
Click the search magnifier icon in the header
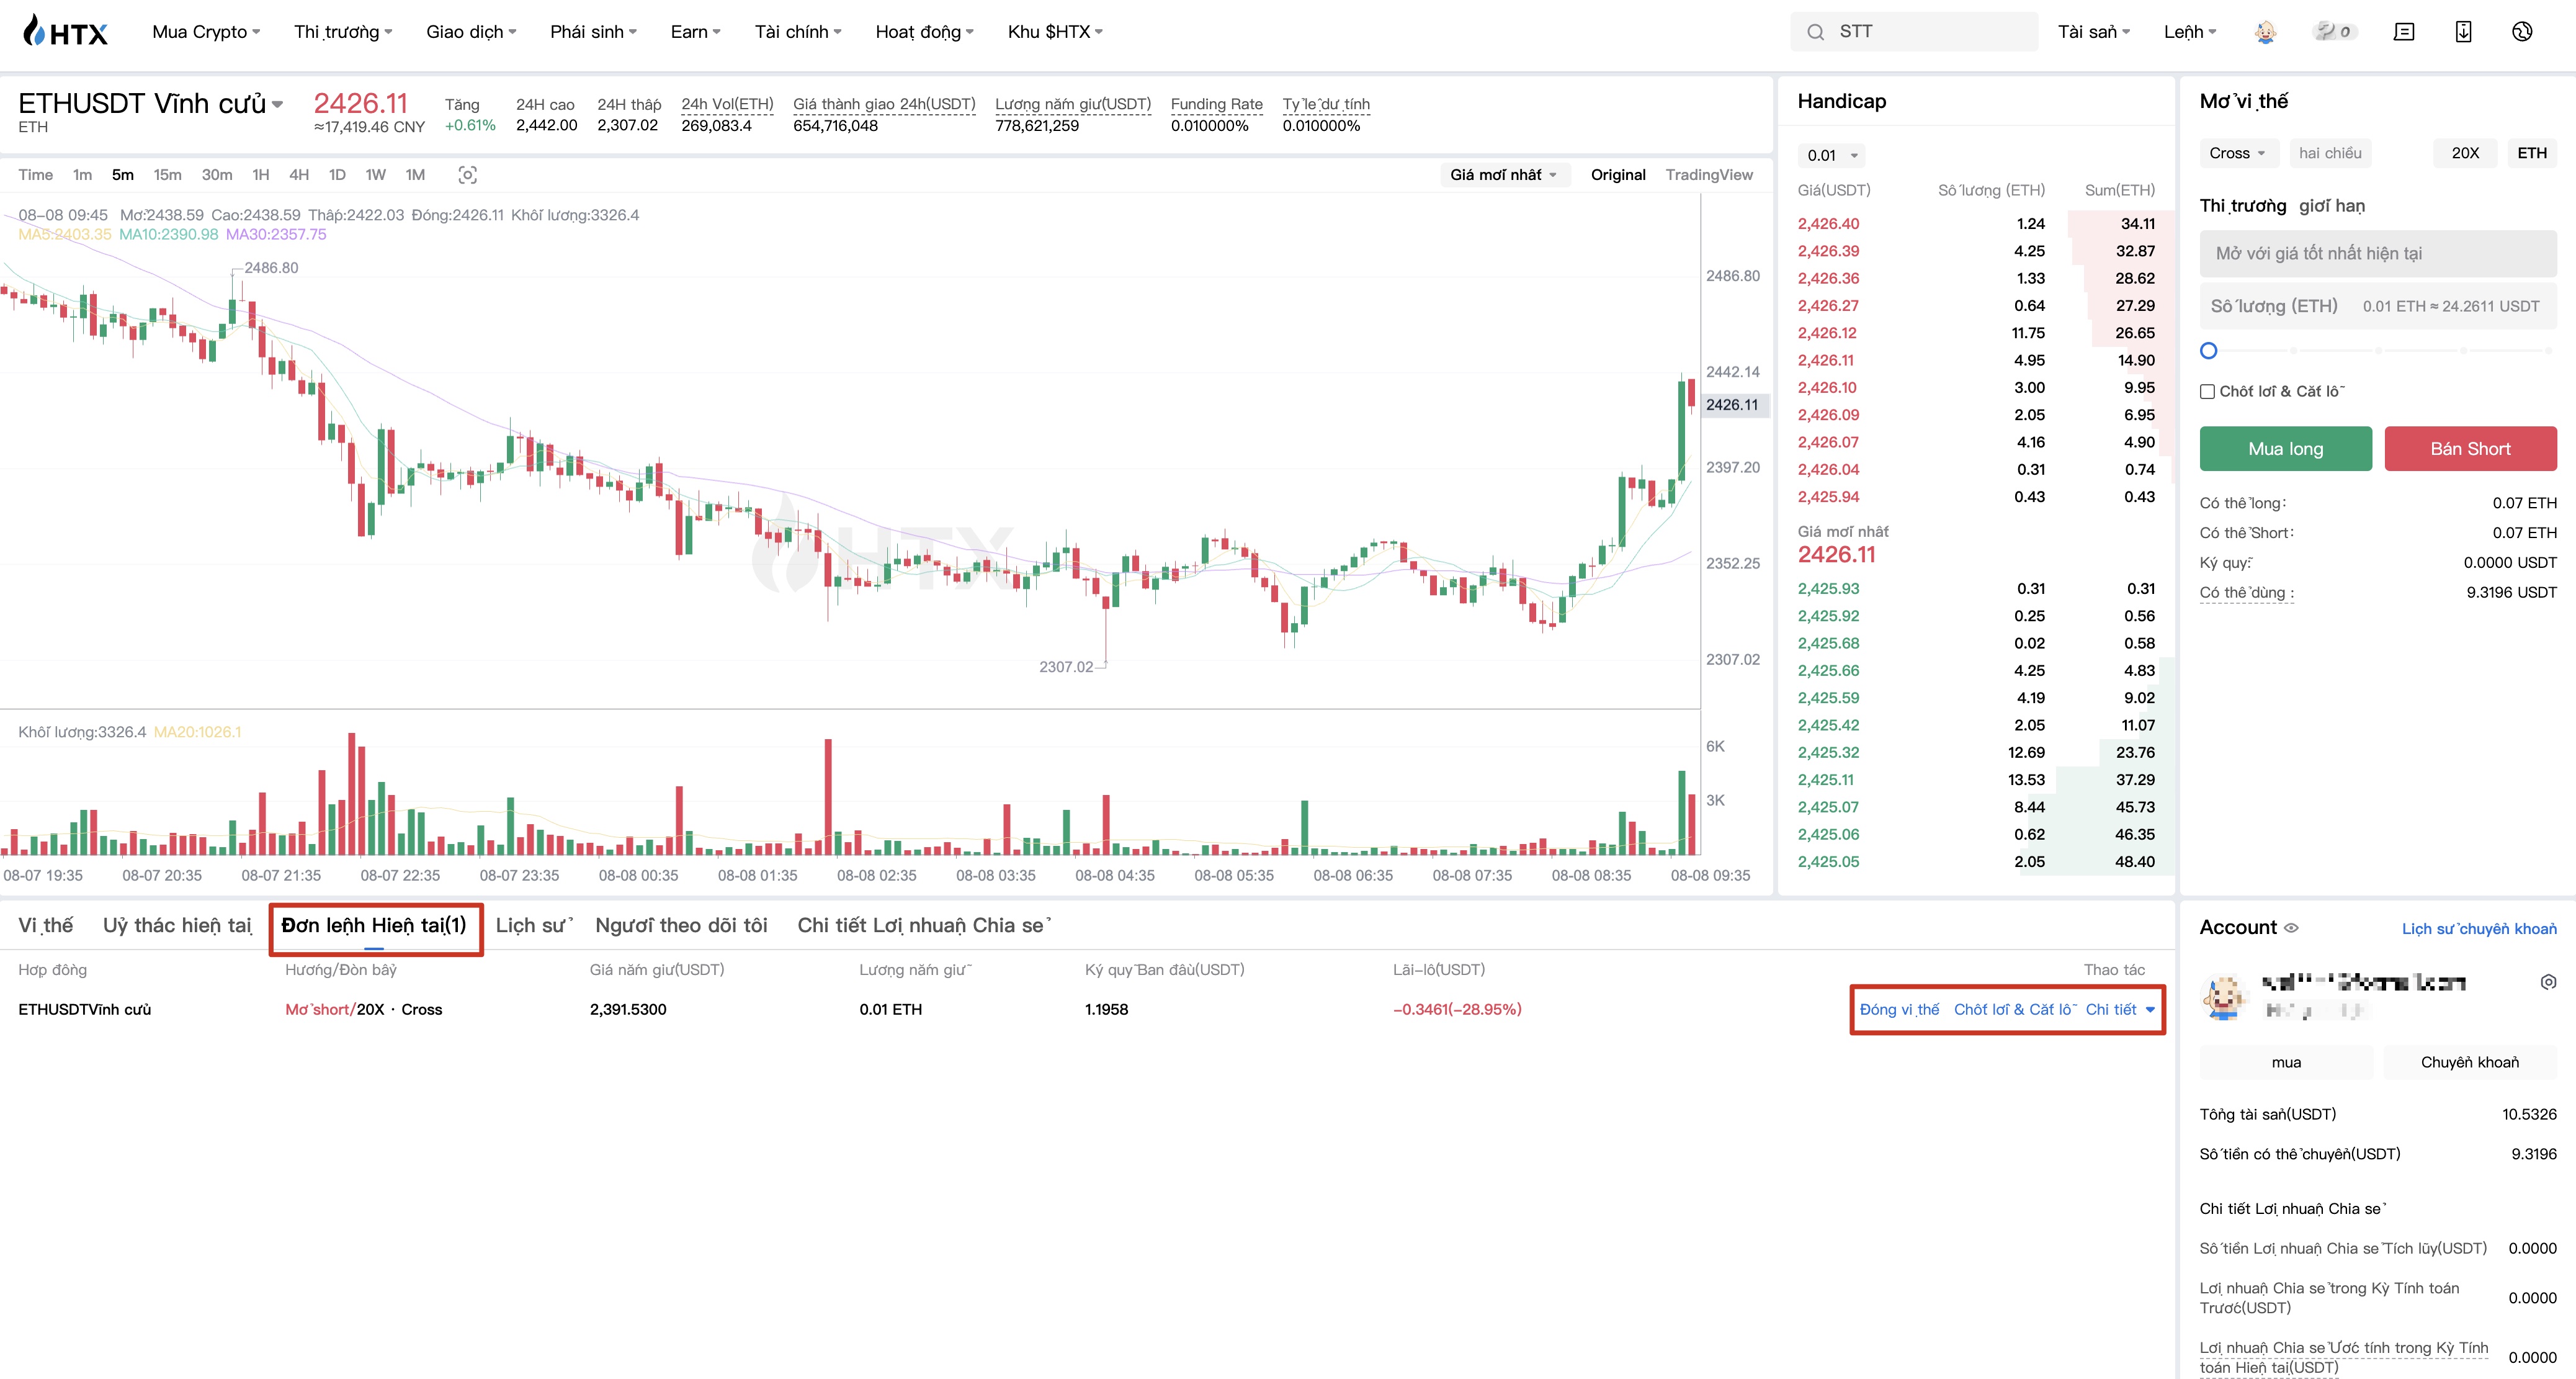(1815, 32)
